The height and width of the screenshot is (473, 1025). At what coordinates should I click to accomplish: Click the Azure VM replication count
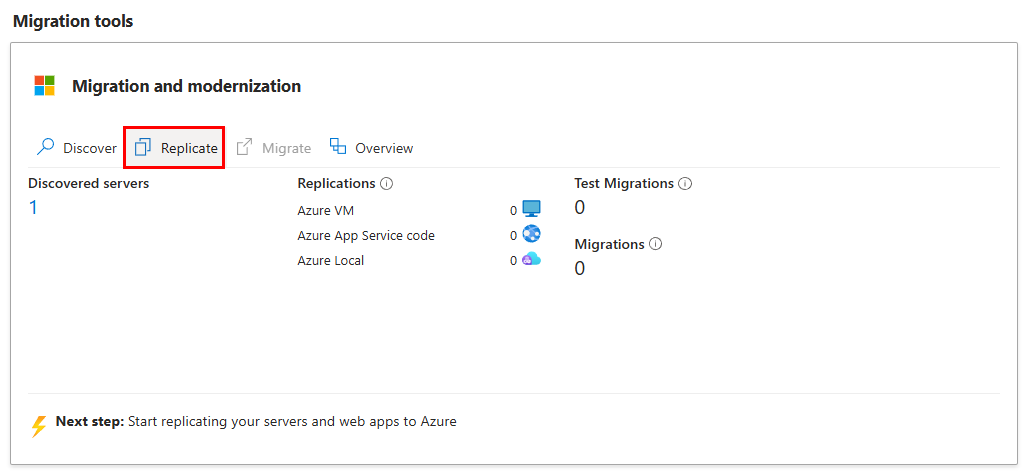point(513,210)
